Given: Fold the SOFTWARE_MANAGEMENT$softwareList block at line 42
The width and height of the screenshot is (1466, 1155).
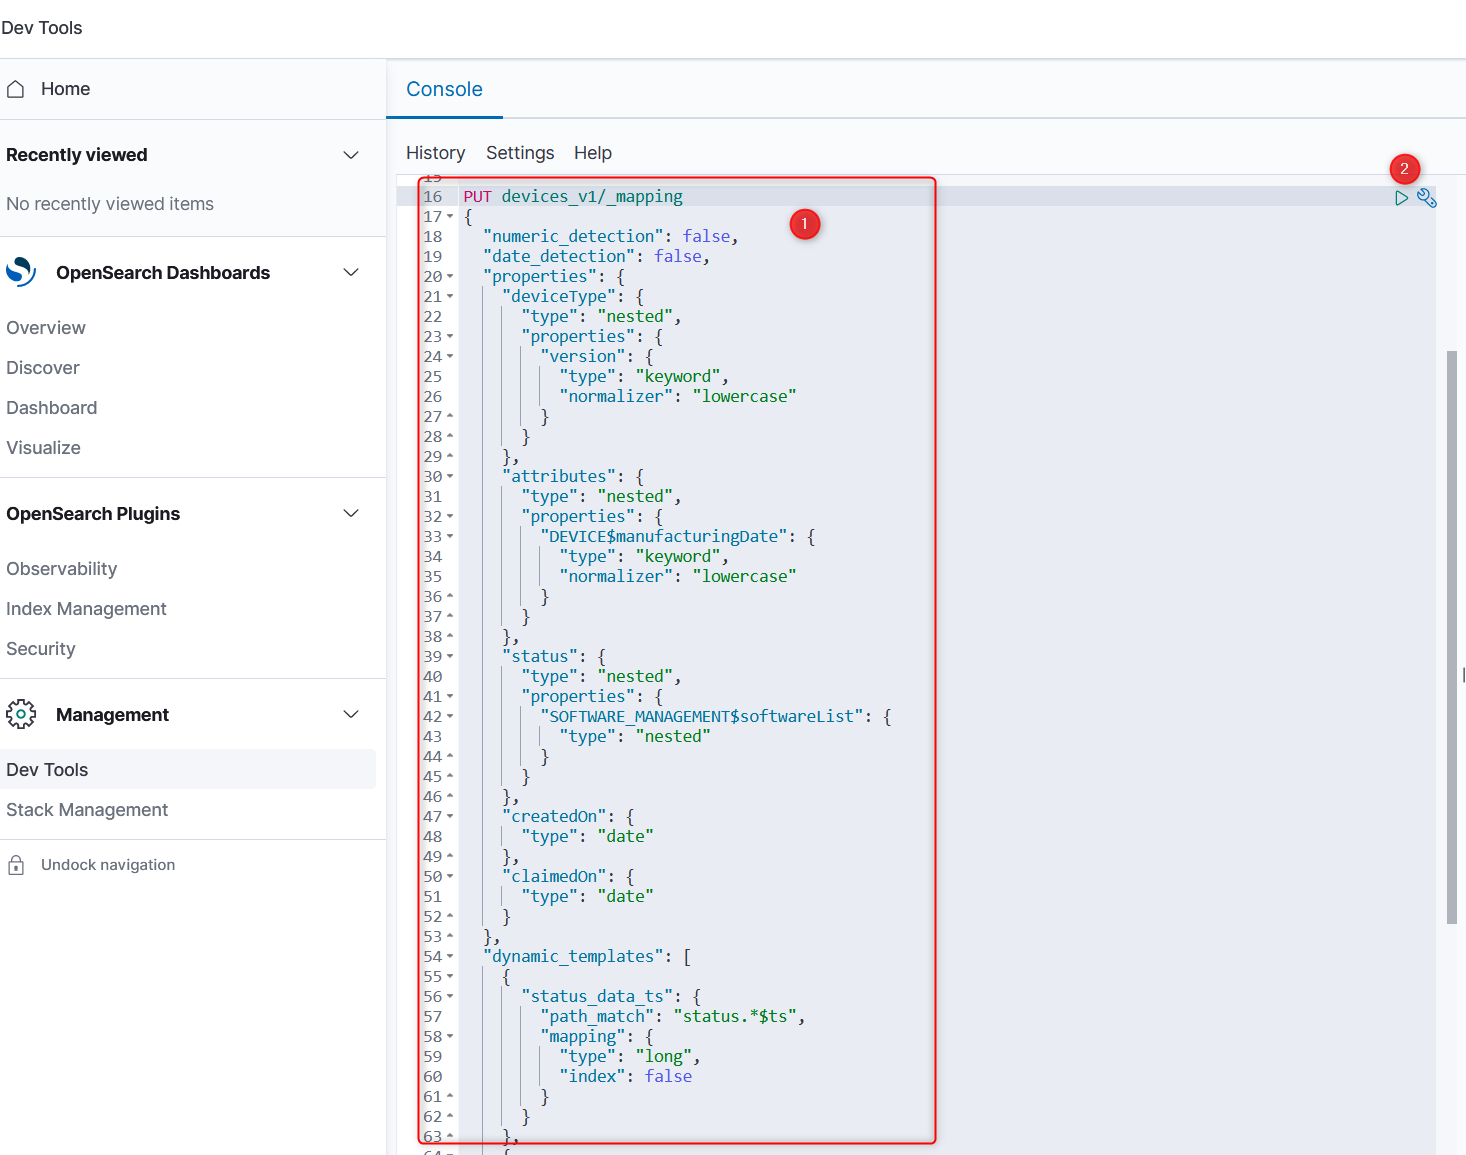Looking at the screenshot, I should point(450,716).
